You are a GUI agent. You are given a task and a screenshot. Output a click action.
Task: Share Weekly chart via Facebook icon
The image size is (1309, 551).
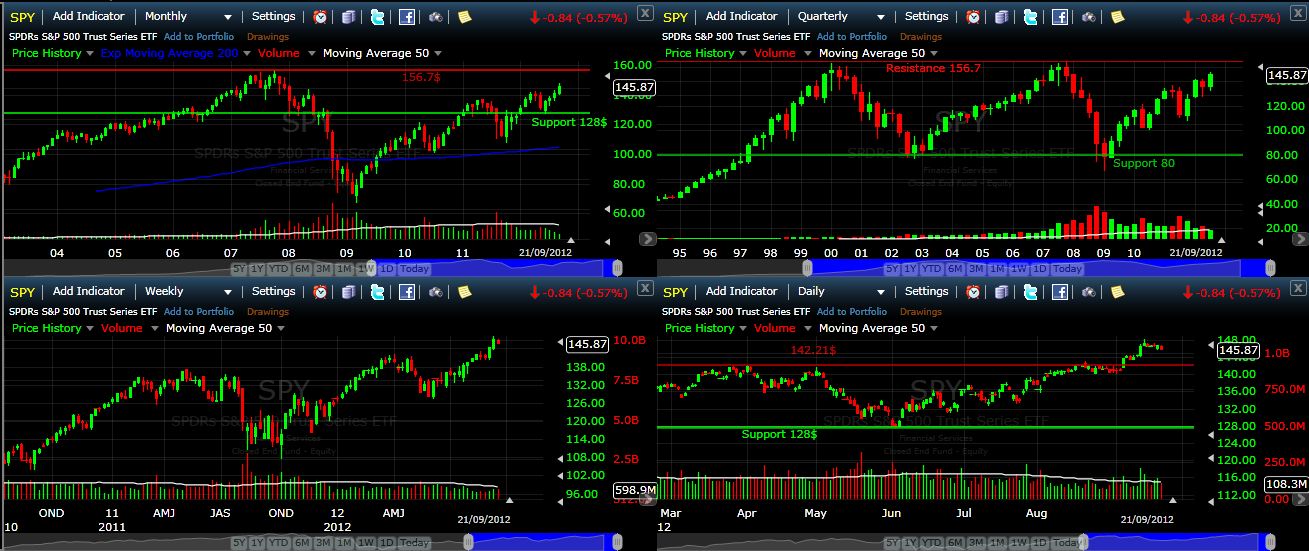point(407,292)
